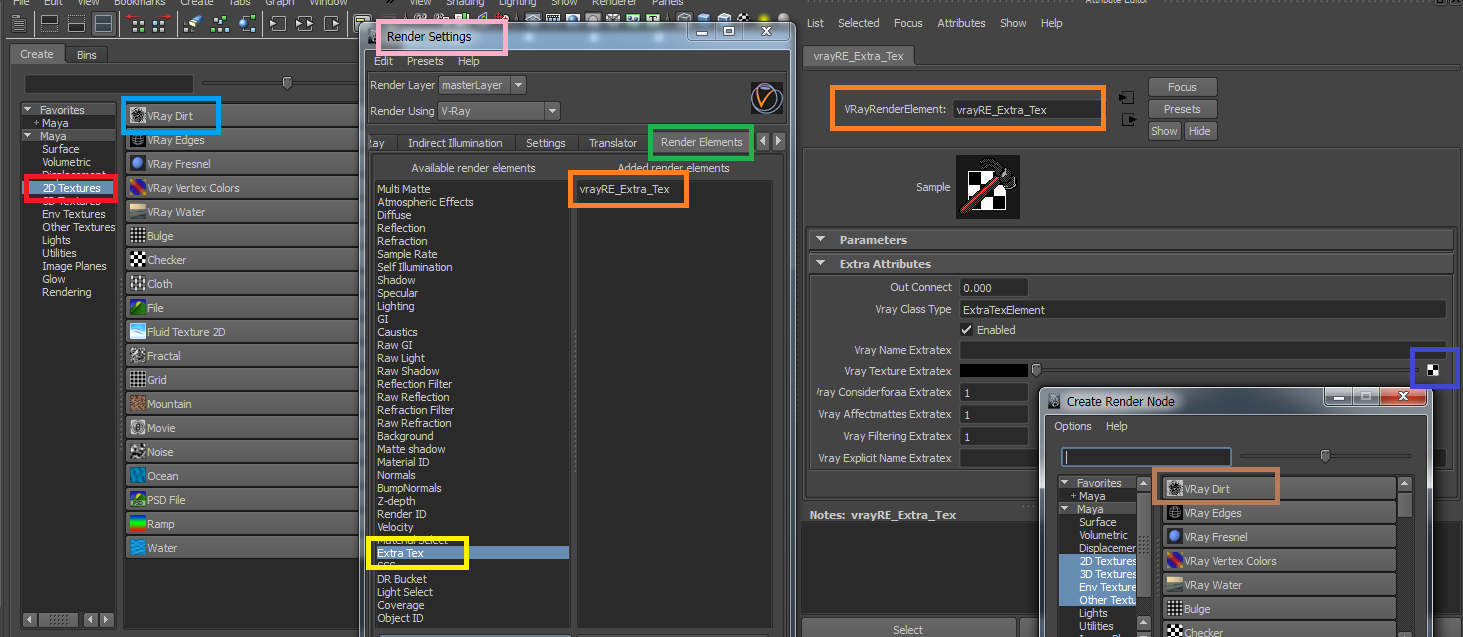
Task: Select Extra Tex in available render elements
Action: [x=472, y=553]
